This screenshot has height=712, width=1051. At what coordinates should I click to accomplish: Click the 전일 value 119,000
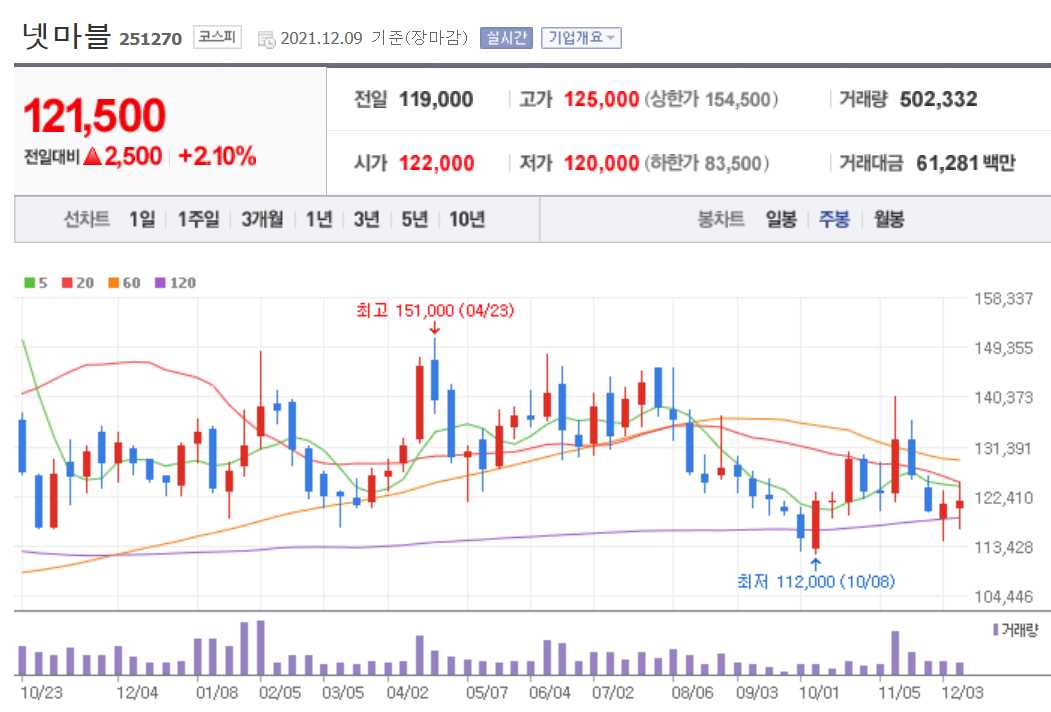point(436,100)
